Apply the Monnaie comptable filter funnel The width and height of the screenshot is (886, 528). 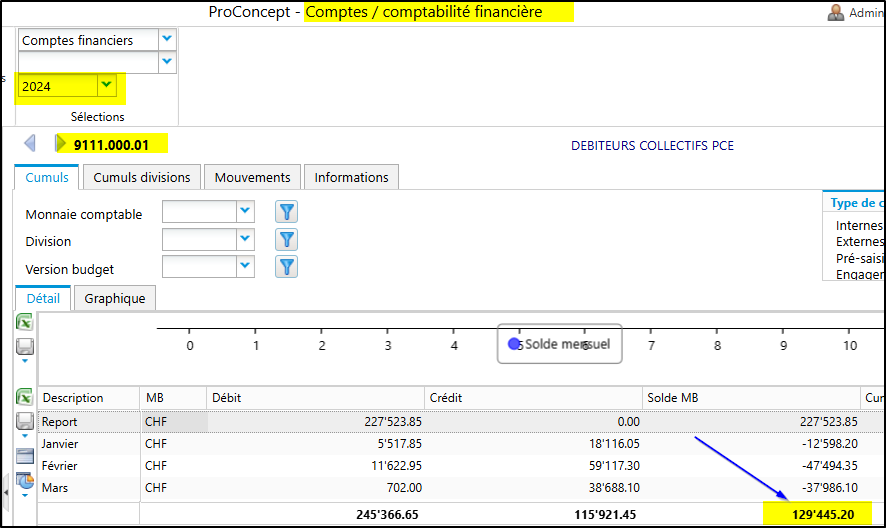click(x=286, y=212)
